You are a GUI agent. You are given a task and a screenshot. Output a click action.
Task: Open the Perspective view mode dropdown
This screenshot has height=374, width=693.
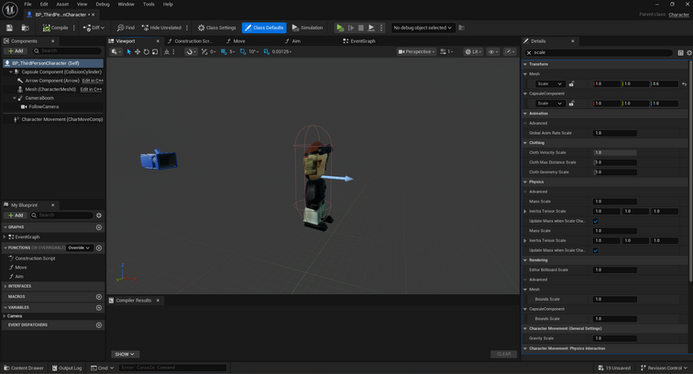416,52
